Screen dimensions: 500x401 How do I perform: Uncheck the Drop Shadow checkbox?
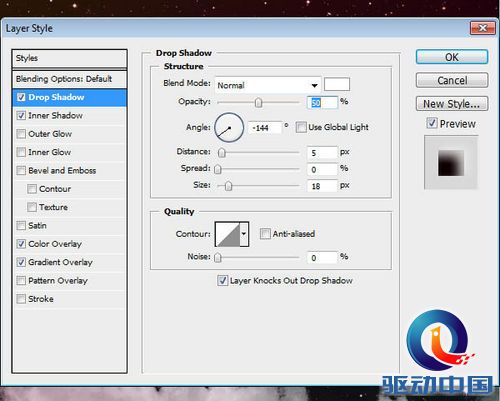21,97
